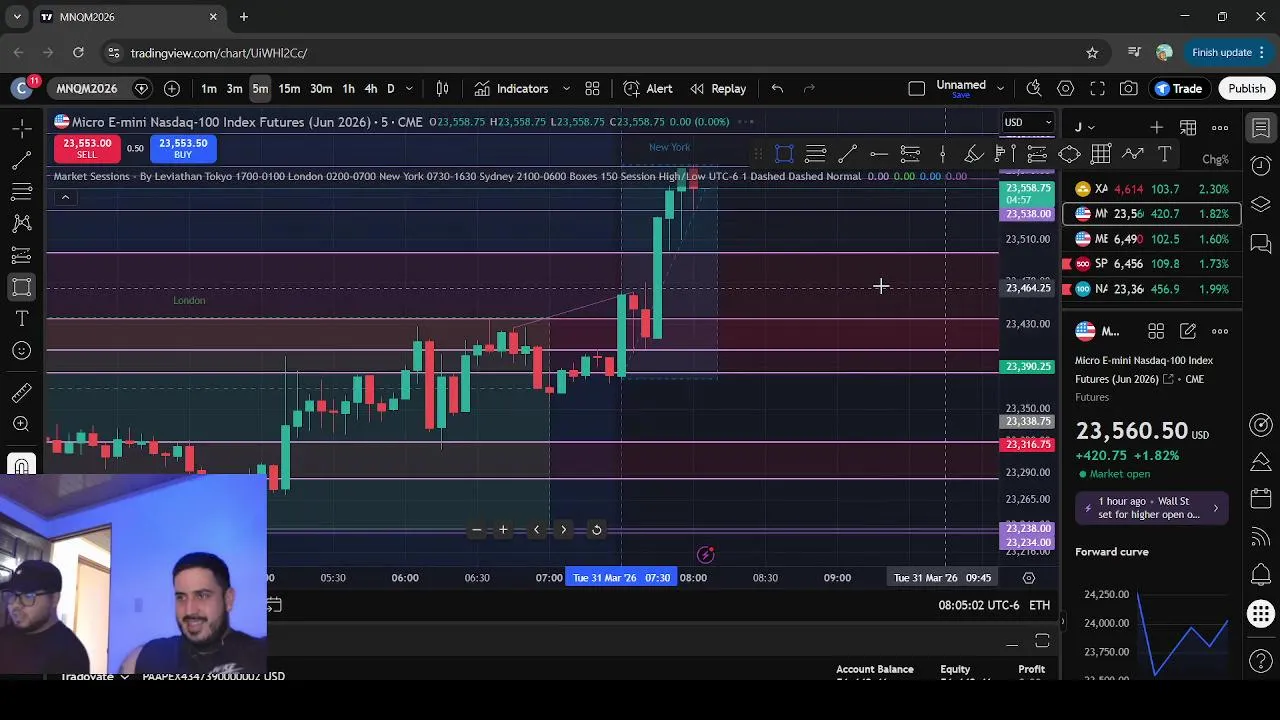
Task: Expand the time interval dropdown after D
Action: coord(409,88)
